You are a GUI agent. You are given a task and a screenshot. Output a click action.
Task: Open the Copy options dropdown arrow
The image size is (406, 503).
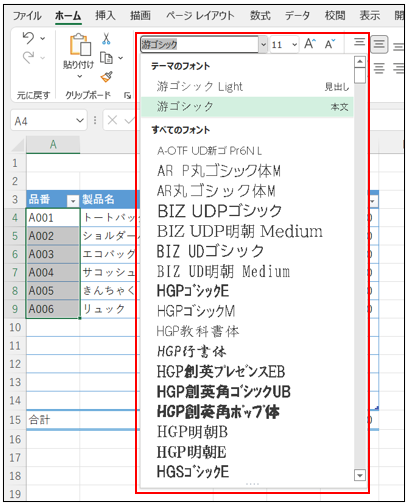click(120, 58)
